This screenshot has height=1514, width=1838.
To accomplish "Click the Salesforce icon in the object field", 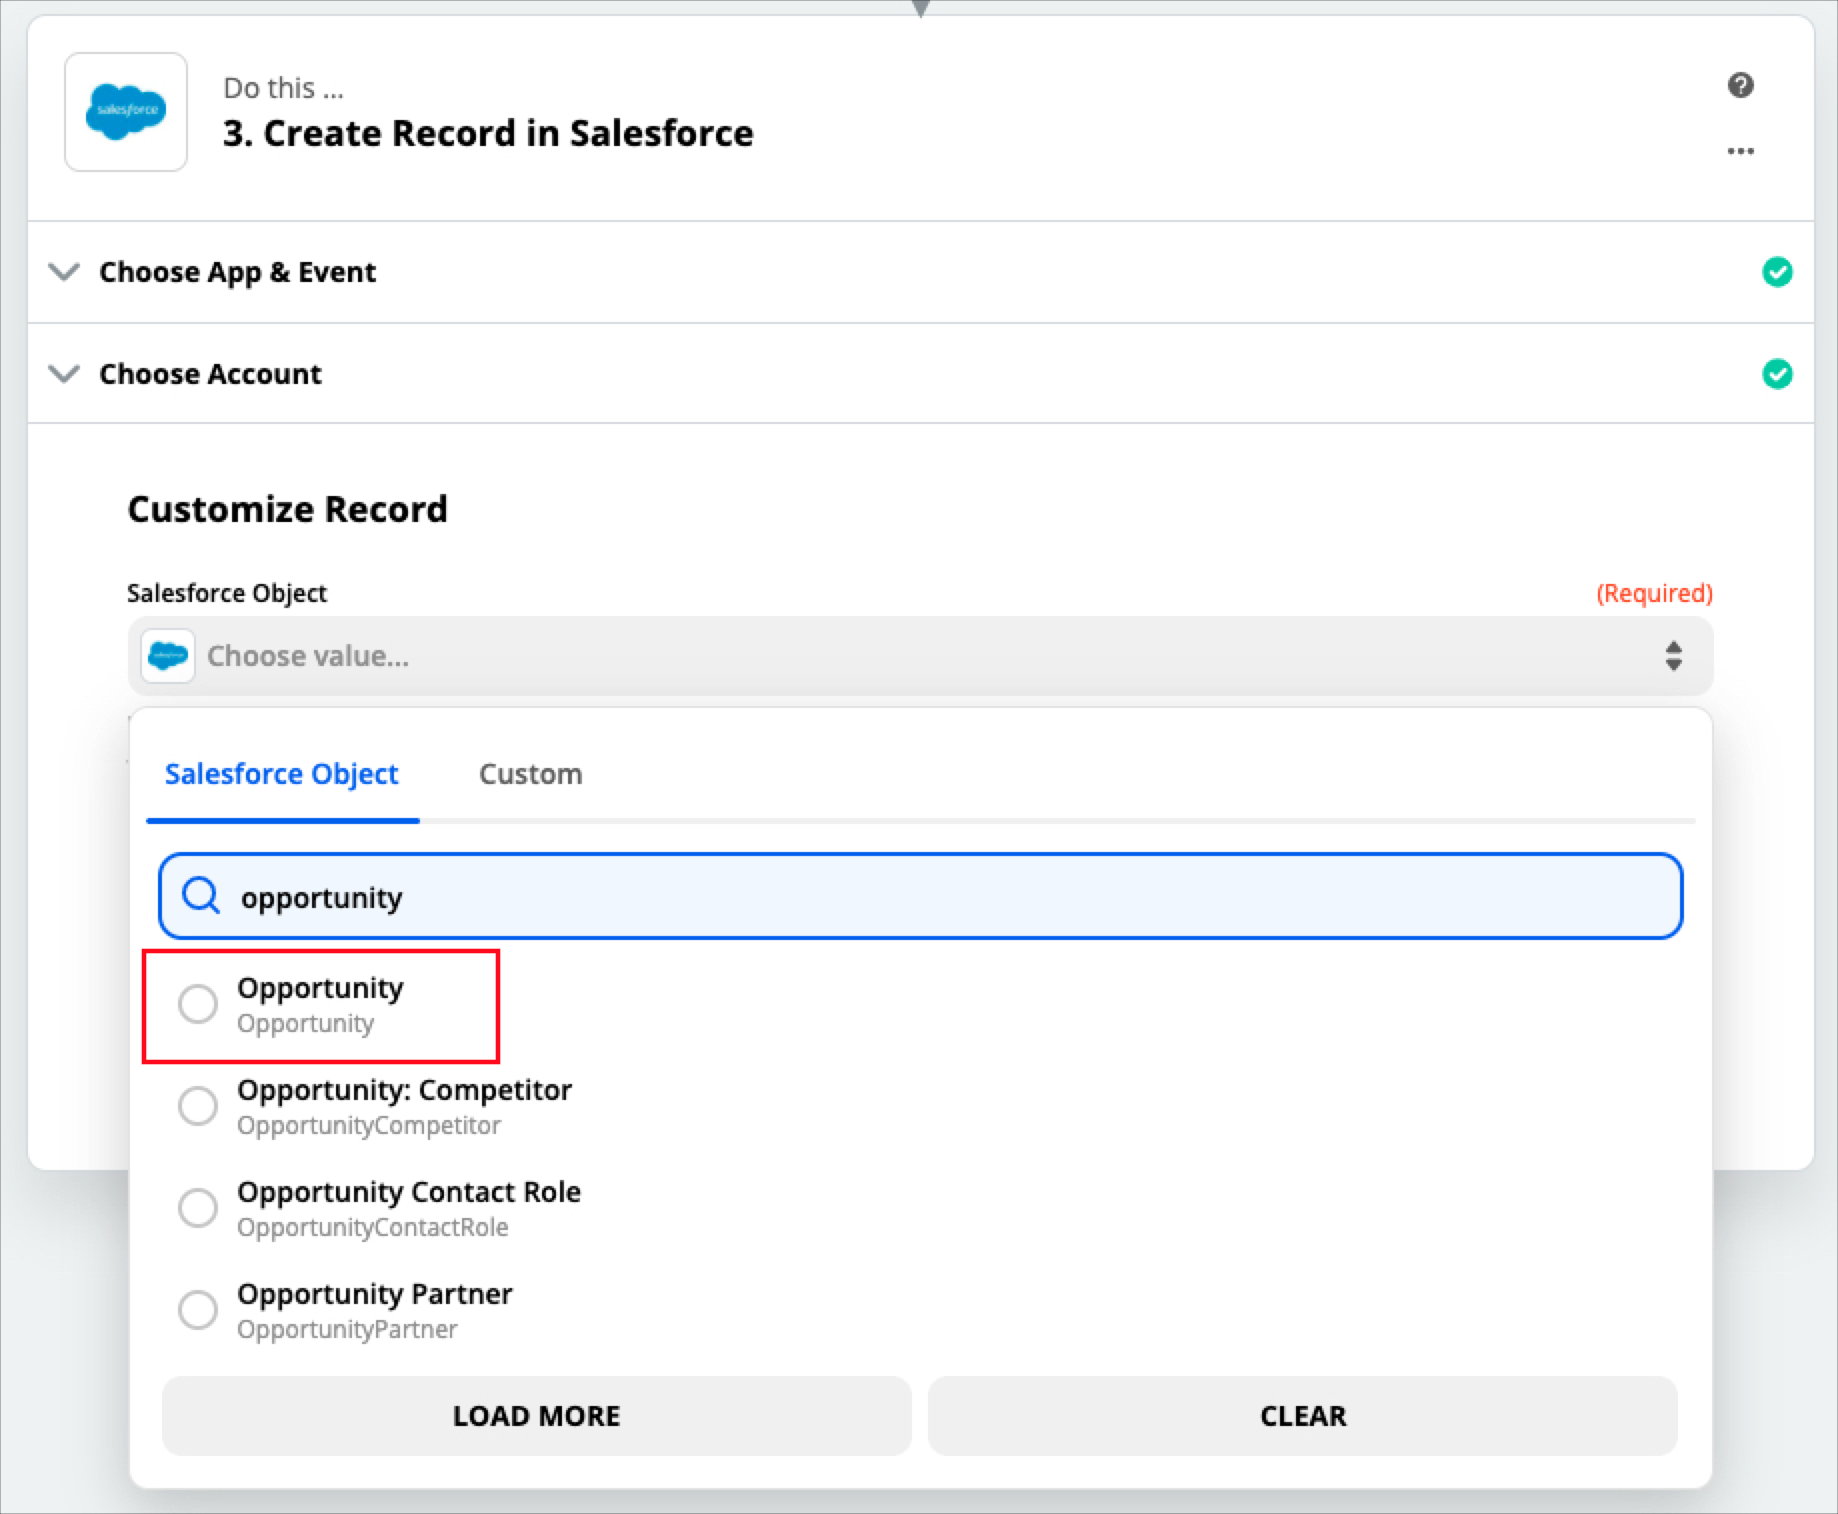I will coord(168,656).
